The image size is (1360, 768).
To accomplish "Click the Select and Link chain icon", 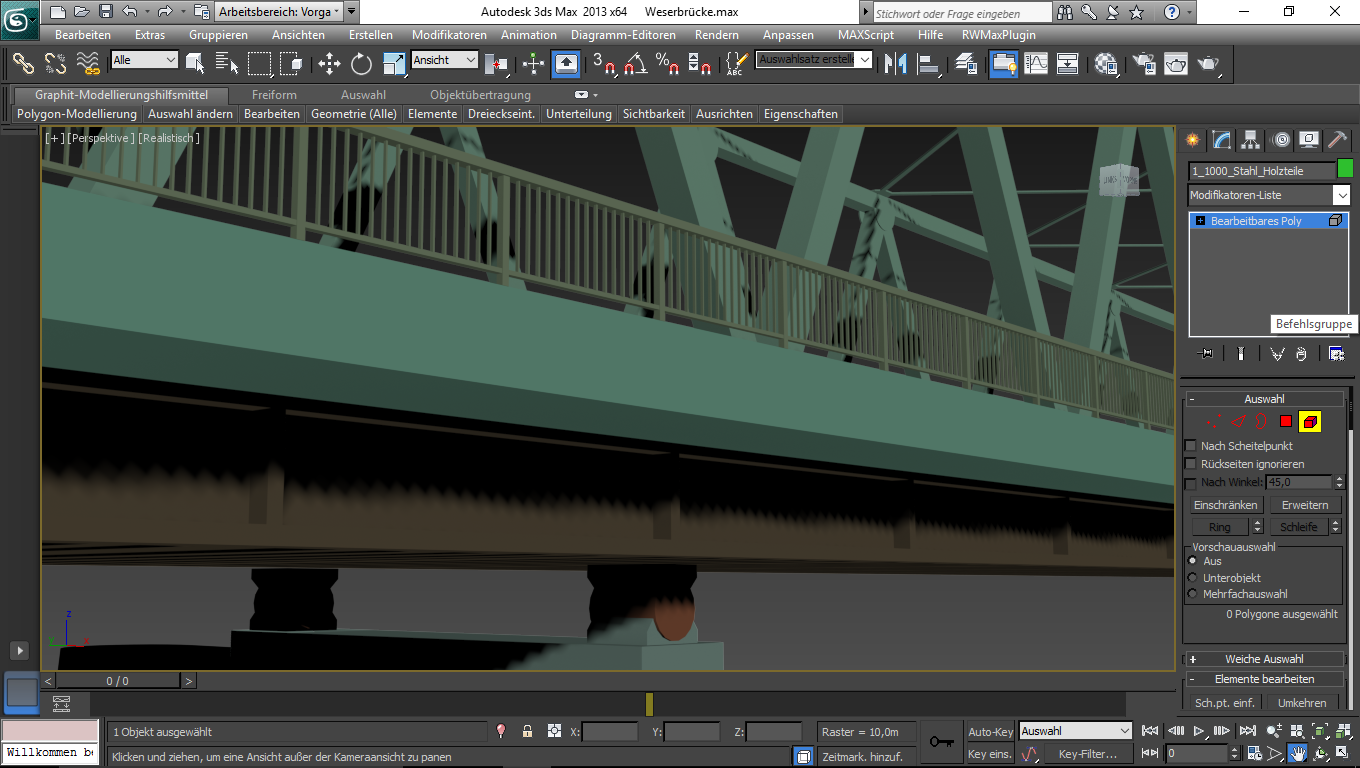I will pos(24,64).
